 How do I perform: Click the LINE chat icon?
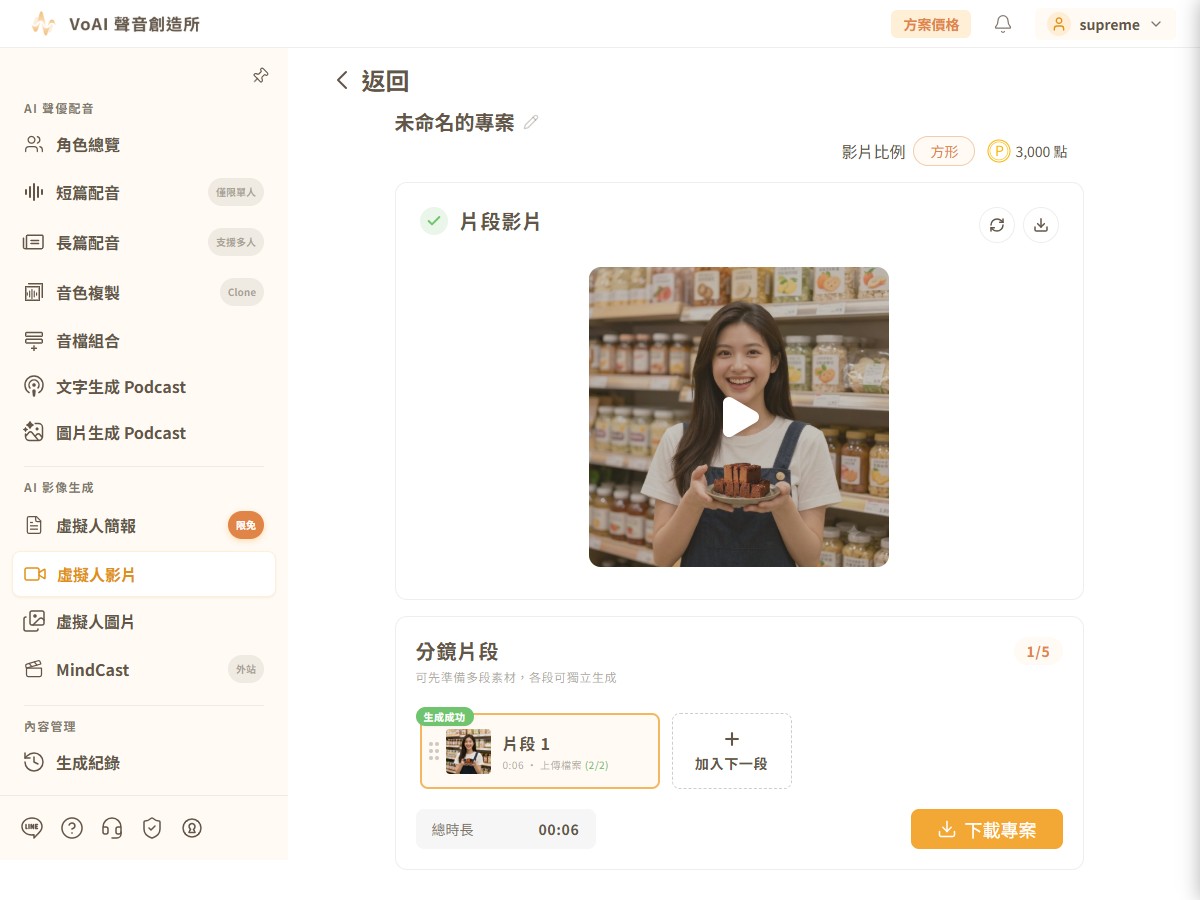[x=32, y=828]
